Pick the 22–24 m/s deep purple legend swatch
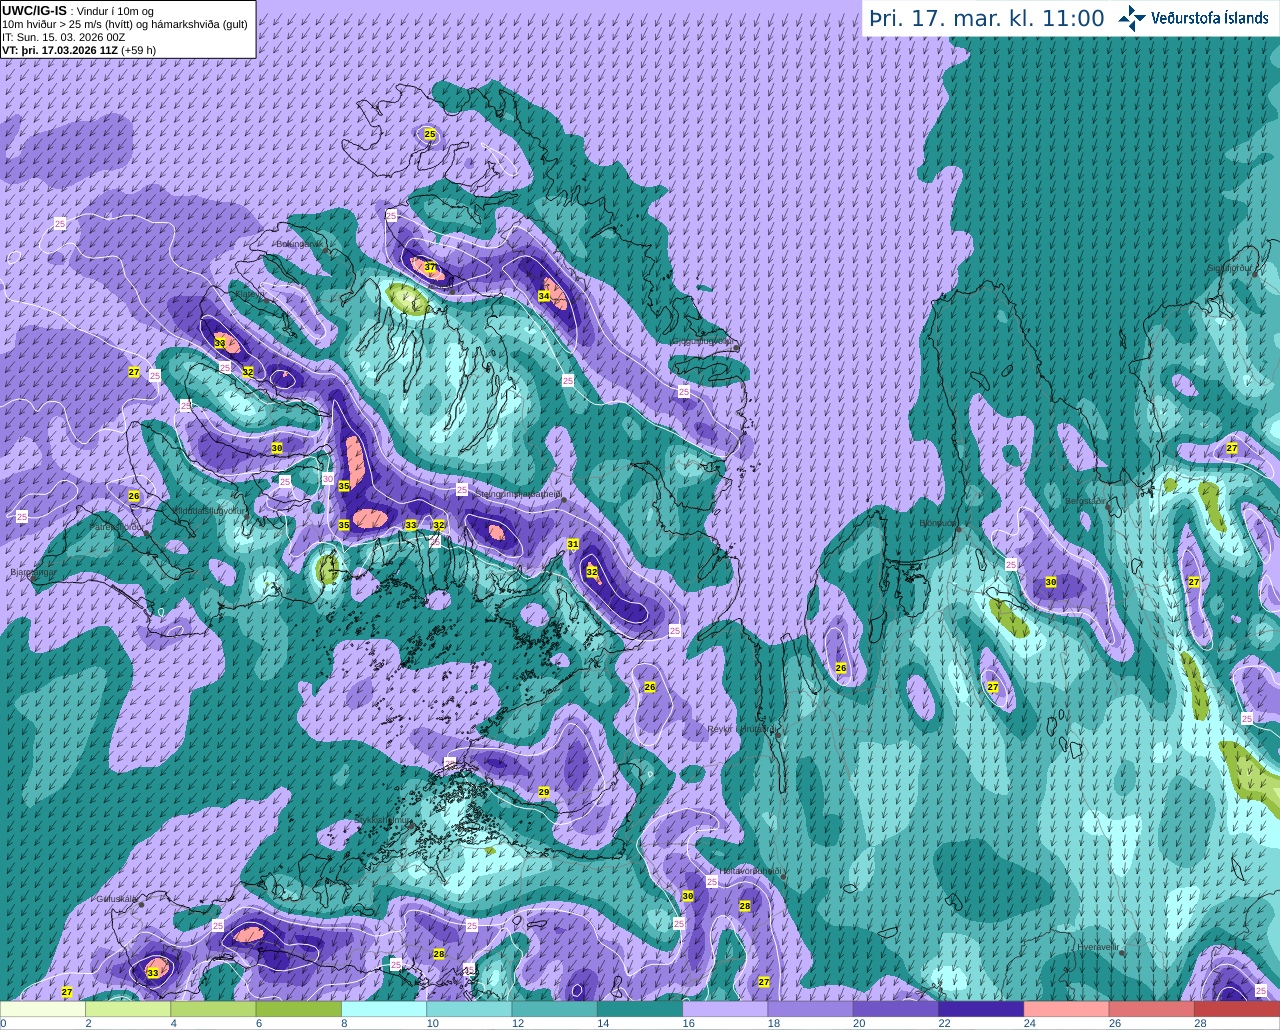Viewport: 1280px width, 1030px height. [981, 1009]
